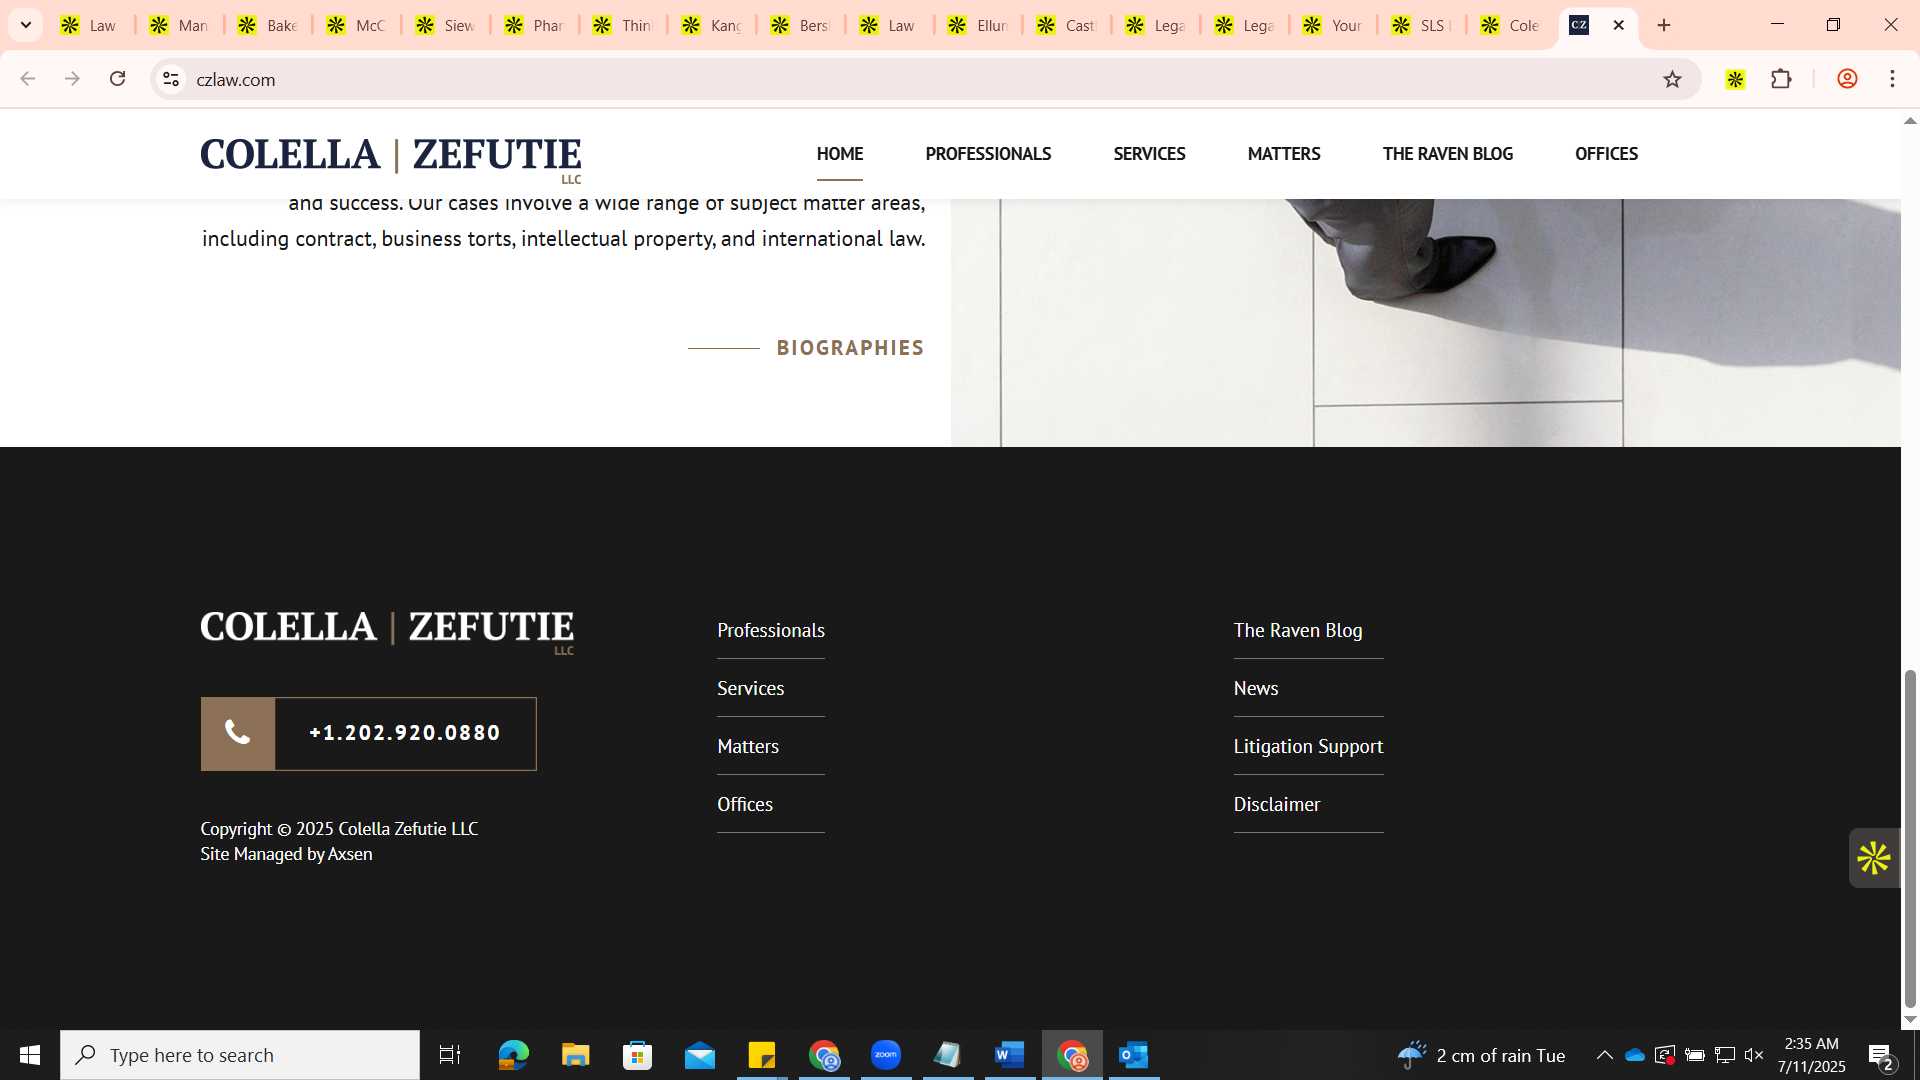Viewport: 1920px width, 1080px height.
Task: Open footer The Raven Blog link
Action: pyautogui.click(x=1297, y=630)
